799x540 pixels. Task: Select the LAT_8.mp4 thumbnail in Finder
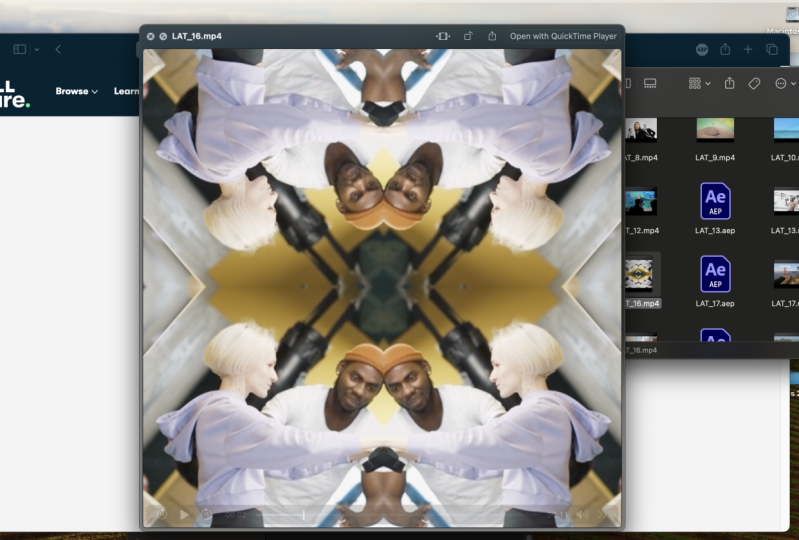pyautogui.click(x=641, y=130)
